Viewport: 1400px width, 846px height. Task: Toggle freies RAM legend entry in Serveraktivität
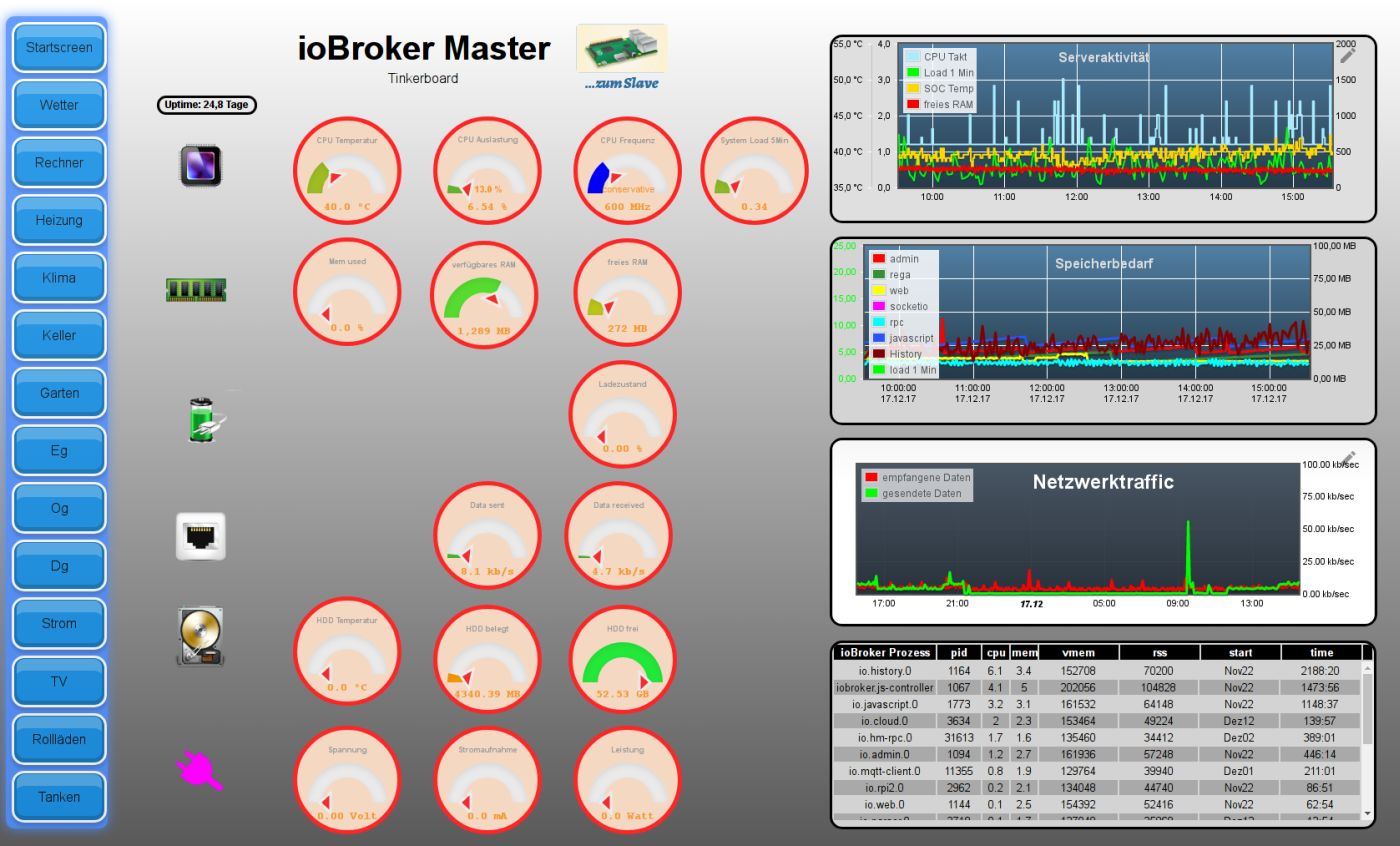point(939,104)
